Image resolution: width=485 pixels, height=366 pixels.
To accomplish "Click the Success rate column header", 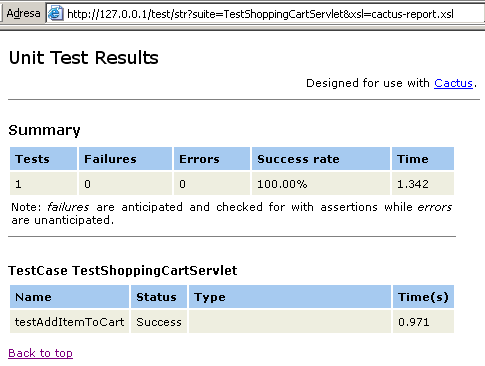I will 321,159.
